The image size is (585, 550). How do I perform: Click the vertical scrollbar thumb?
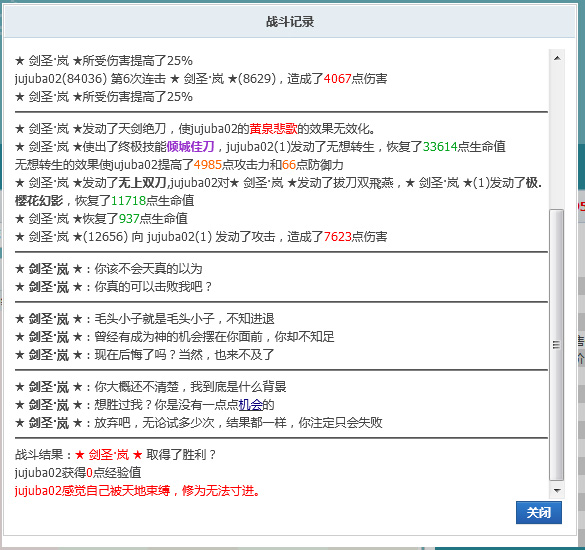[x=557, y=345]
